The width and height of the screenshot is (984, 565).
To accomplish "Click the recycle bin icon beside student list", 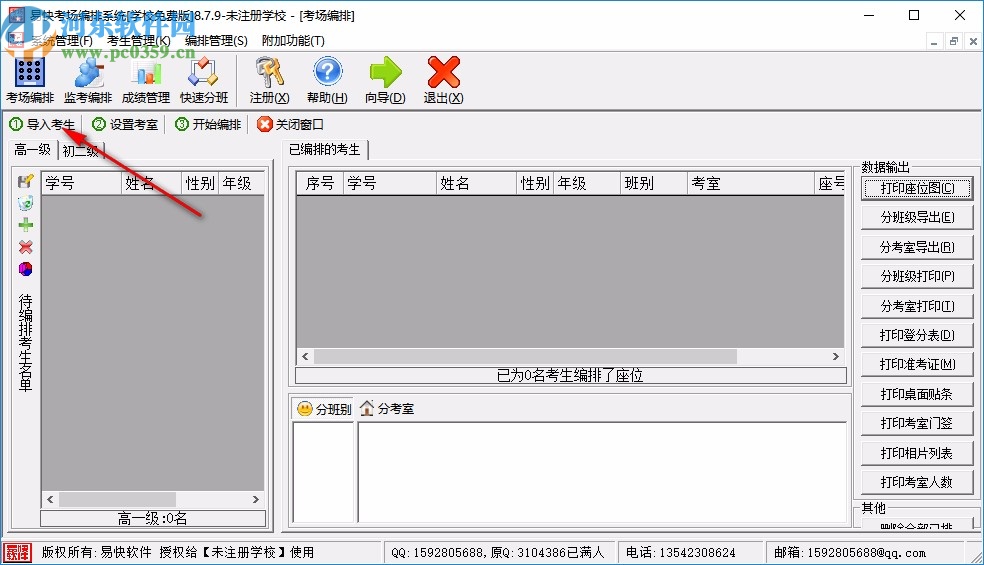I will coord(25,203).
